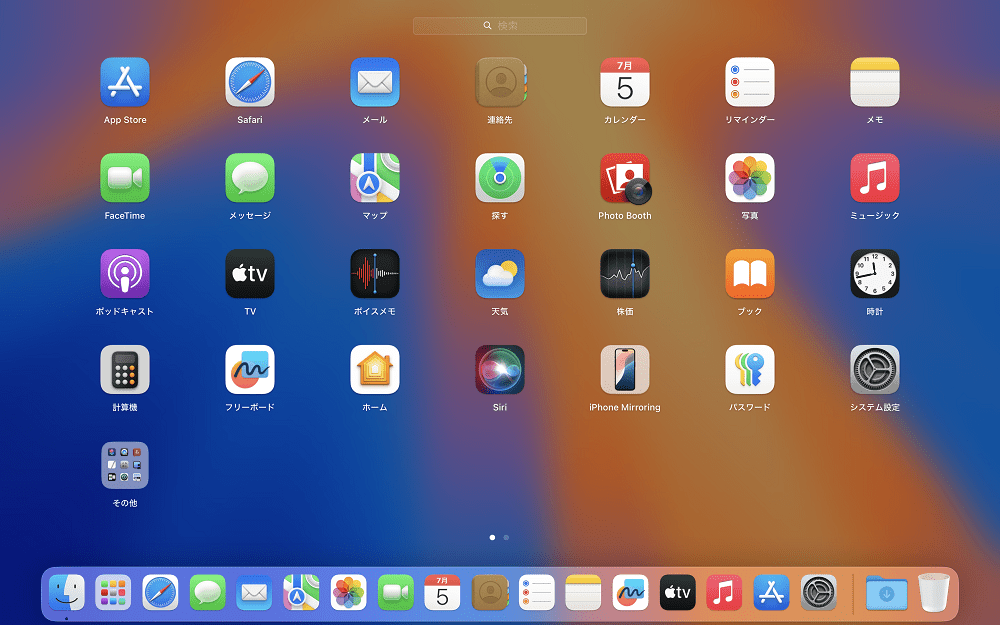Click the Launchpad icon in the Dock
Screen dimensions: 1000x625
[113, 592]
